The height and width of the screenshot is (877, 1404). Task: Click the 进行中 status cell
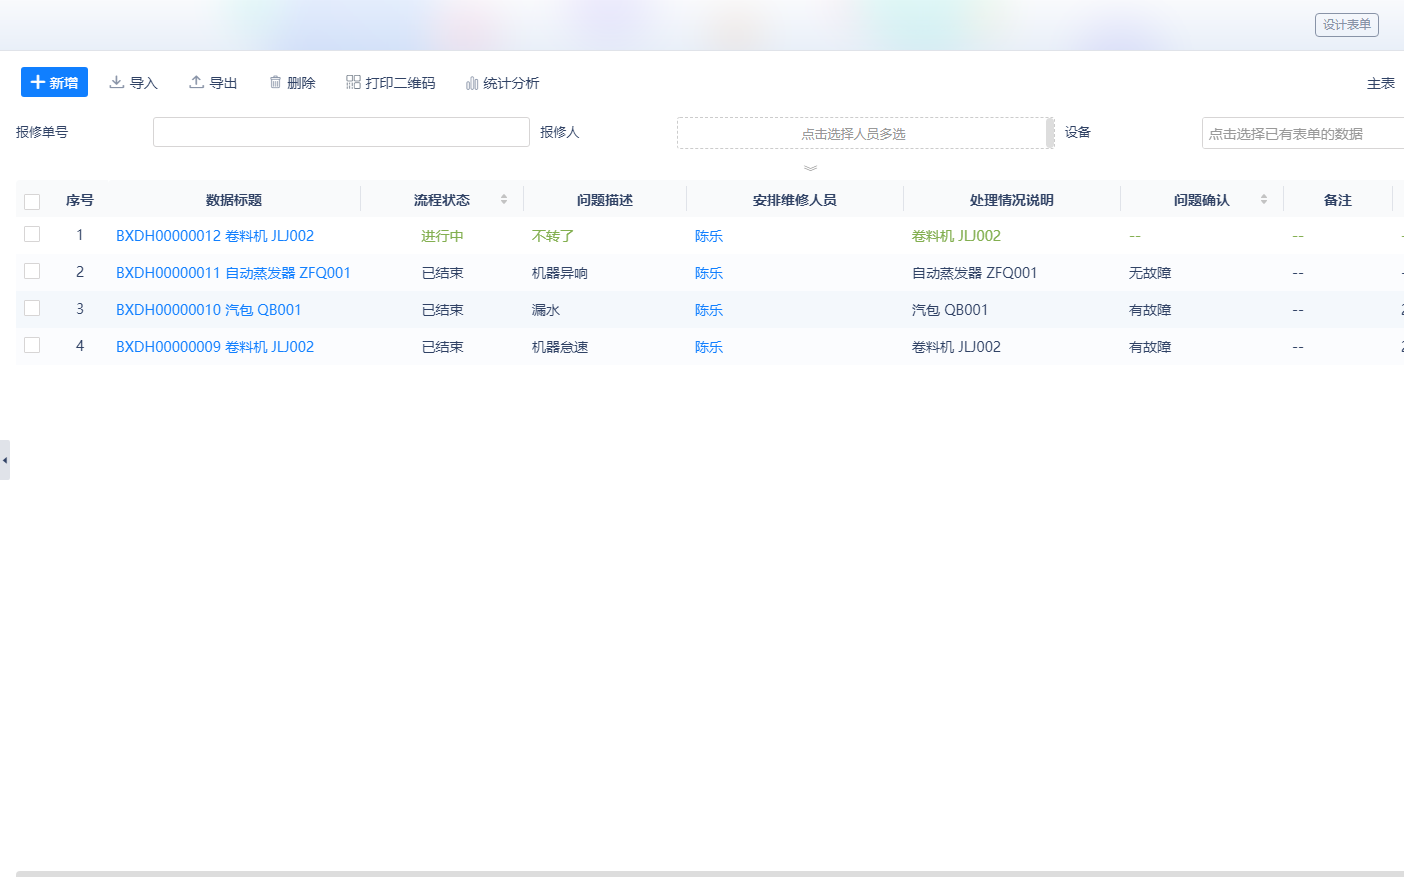(x=442, y=236)
